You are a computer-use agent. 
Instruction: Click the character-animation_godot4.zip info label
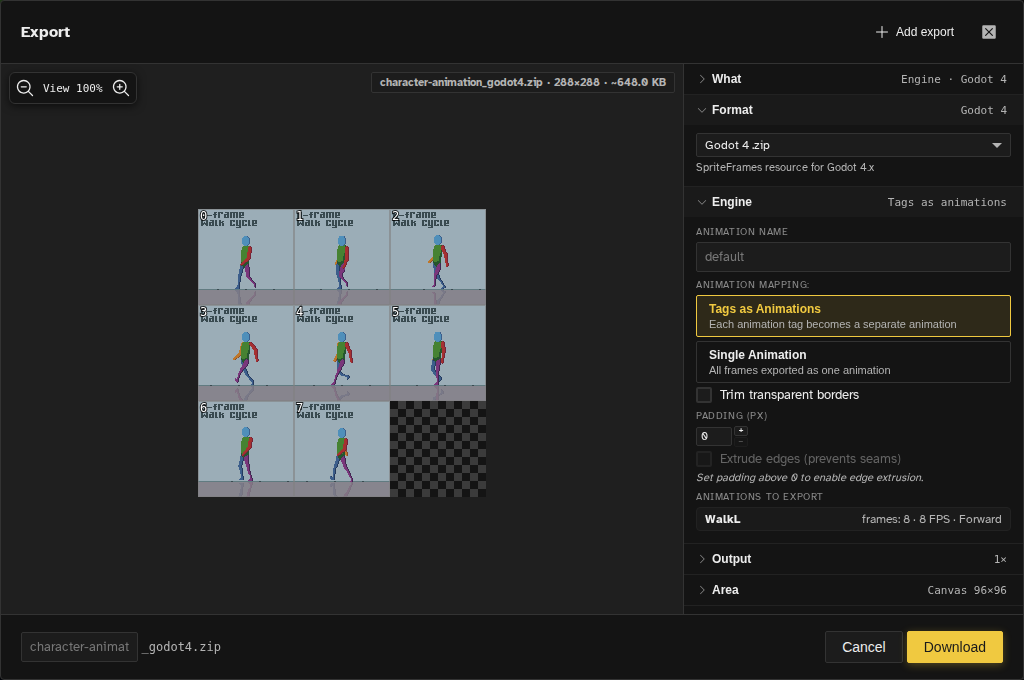point(523,82)
